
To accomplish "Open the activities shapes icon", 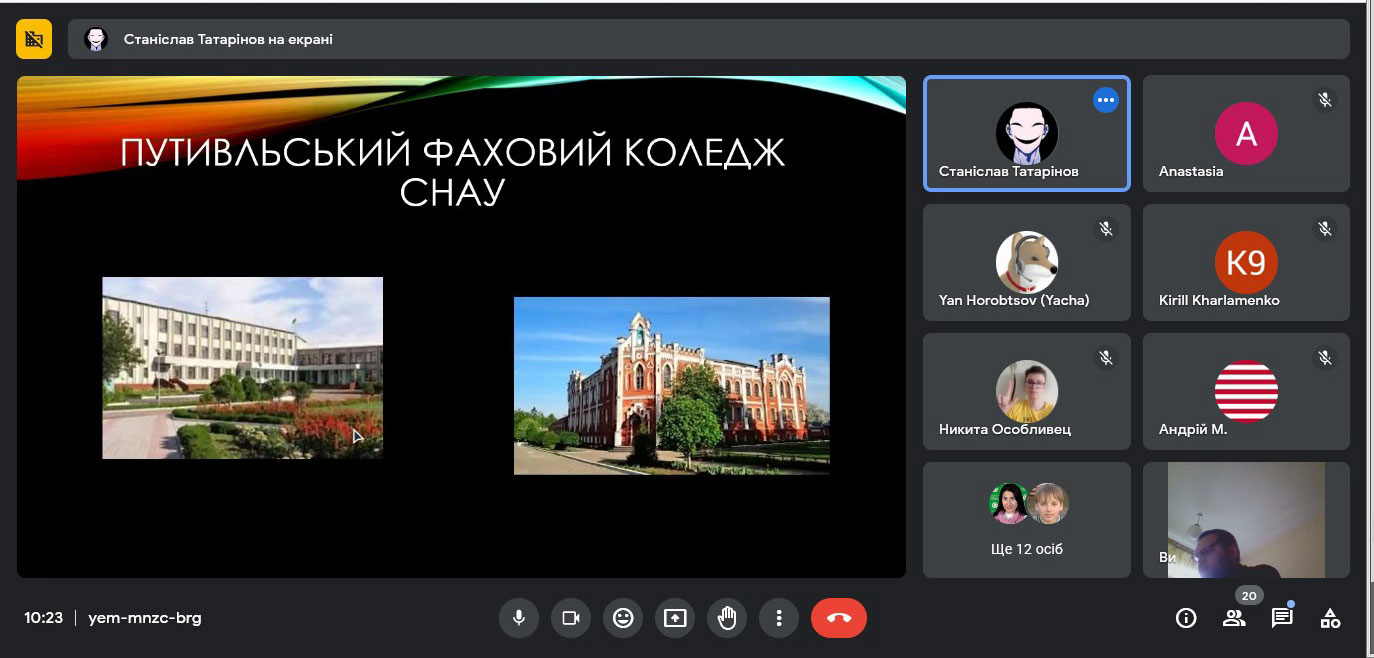I will coord(1330,618).
